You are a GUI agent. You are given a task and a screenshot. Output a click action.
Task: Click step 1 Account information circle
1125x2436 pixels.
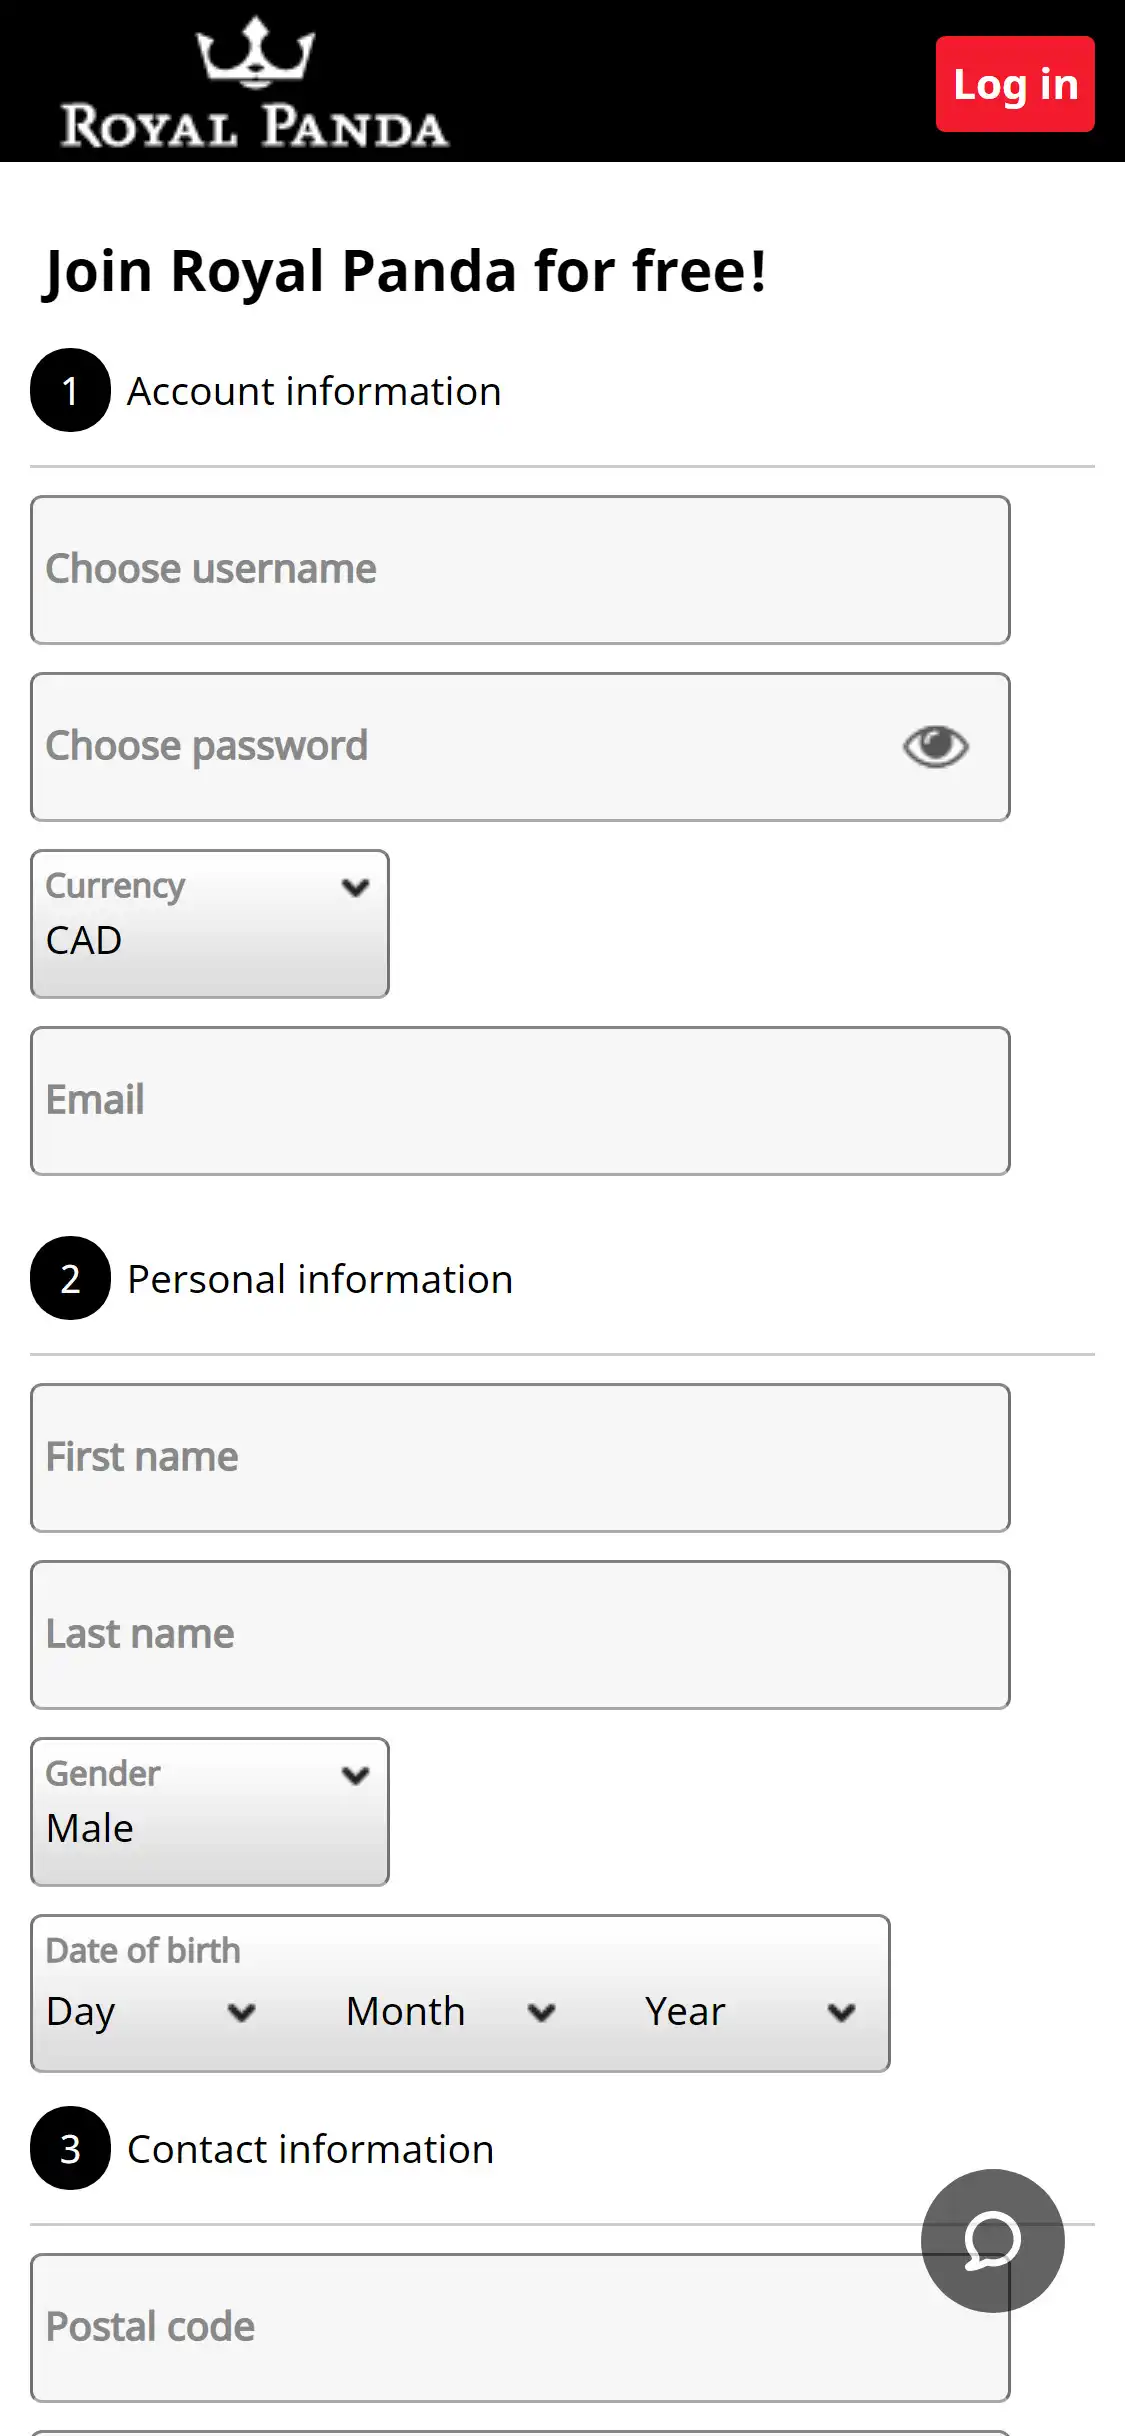[70, 390]
